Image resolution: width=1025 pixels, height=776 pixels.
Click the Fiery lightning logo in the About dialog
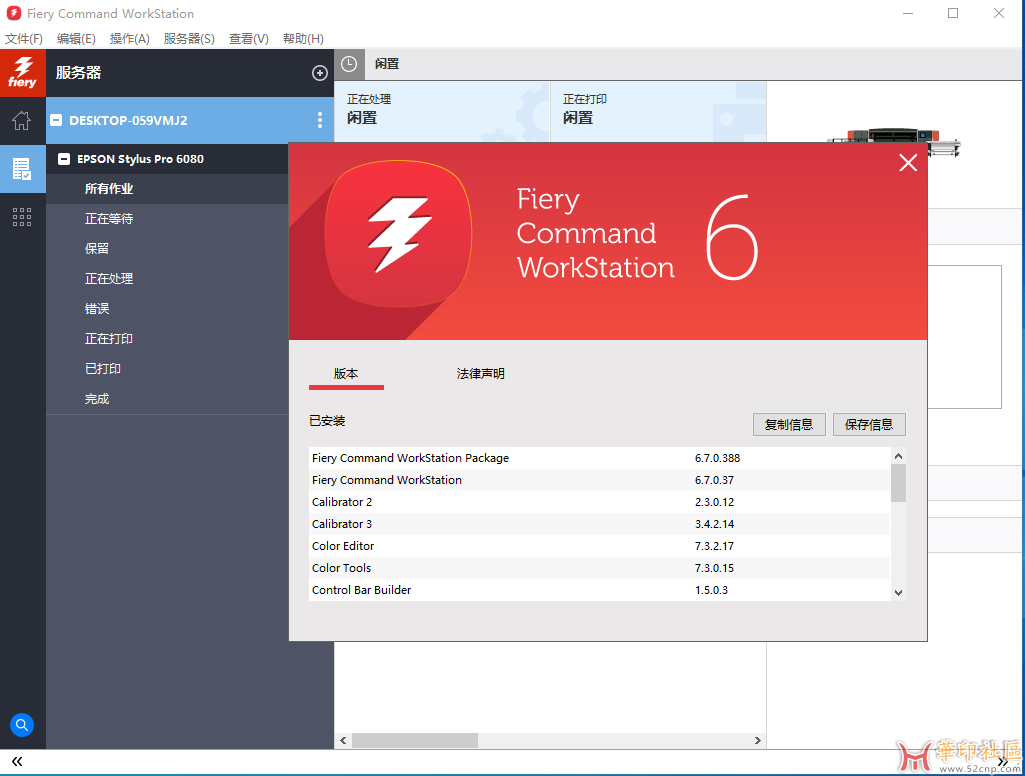(398, 233)
